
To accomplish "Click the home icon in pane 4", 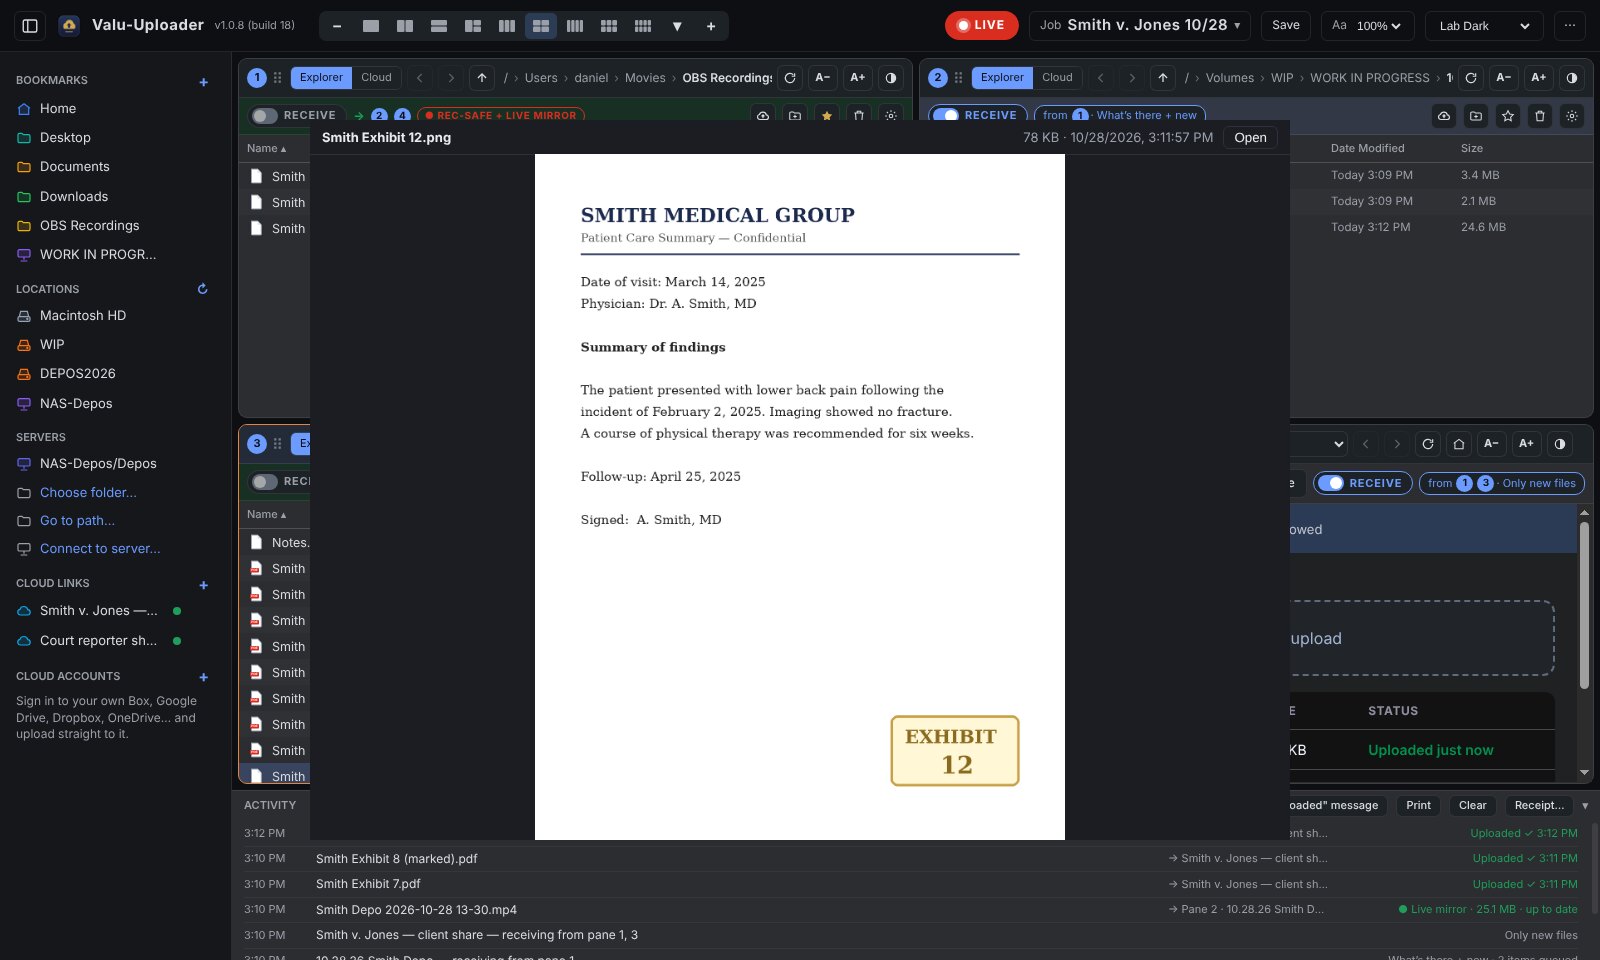I will [1459, 444].
